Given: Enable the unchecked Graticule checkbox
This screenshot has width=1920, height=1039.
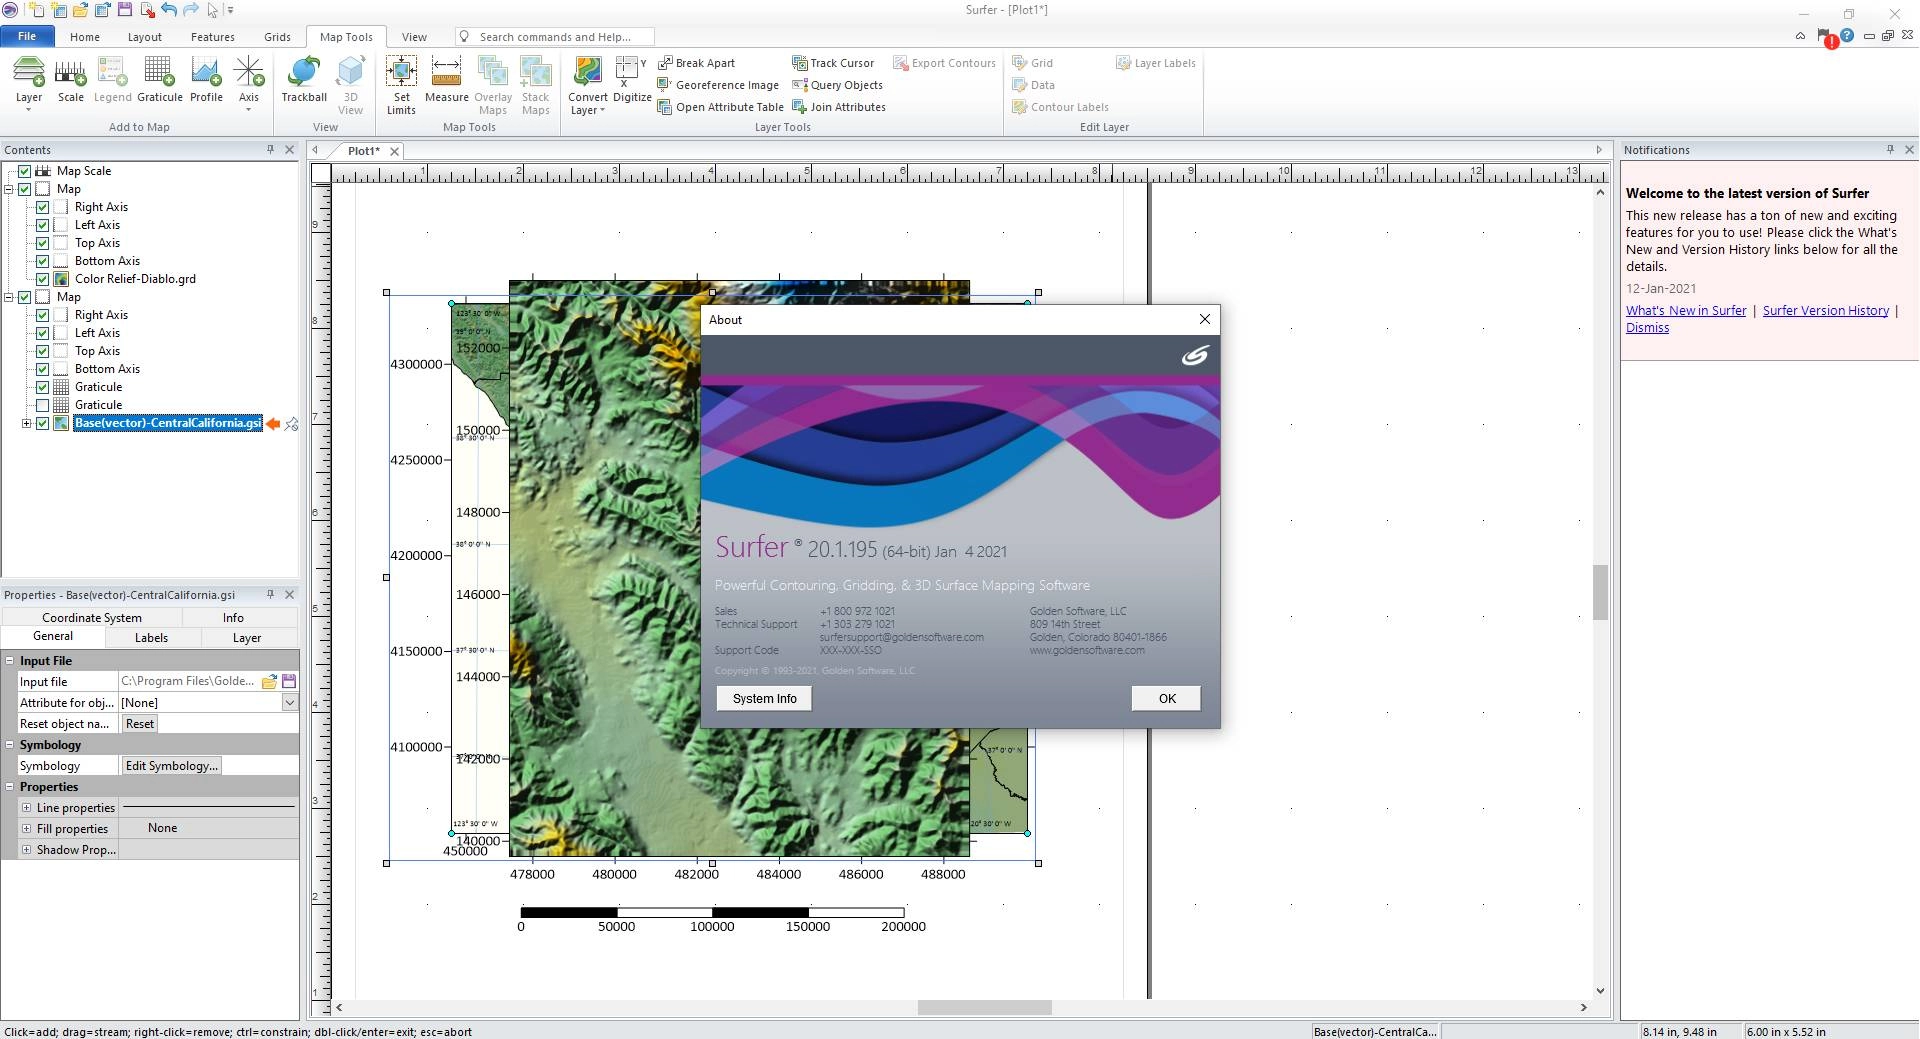Looking at the screenshot, I should (x=43, y=405).
